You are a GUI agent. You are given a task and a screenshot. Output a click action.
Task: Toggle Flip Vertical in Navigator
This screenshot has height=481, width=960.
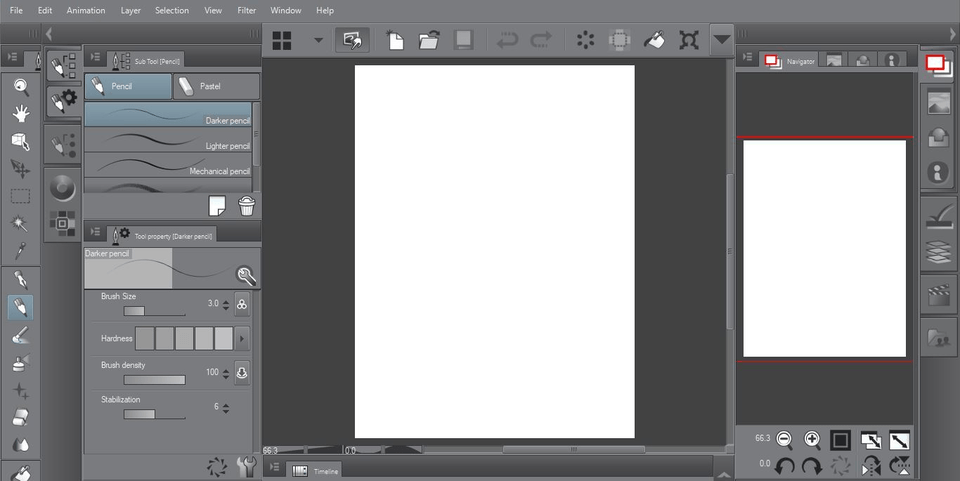coord(899,466)
